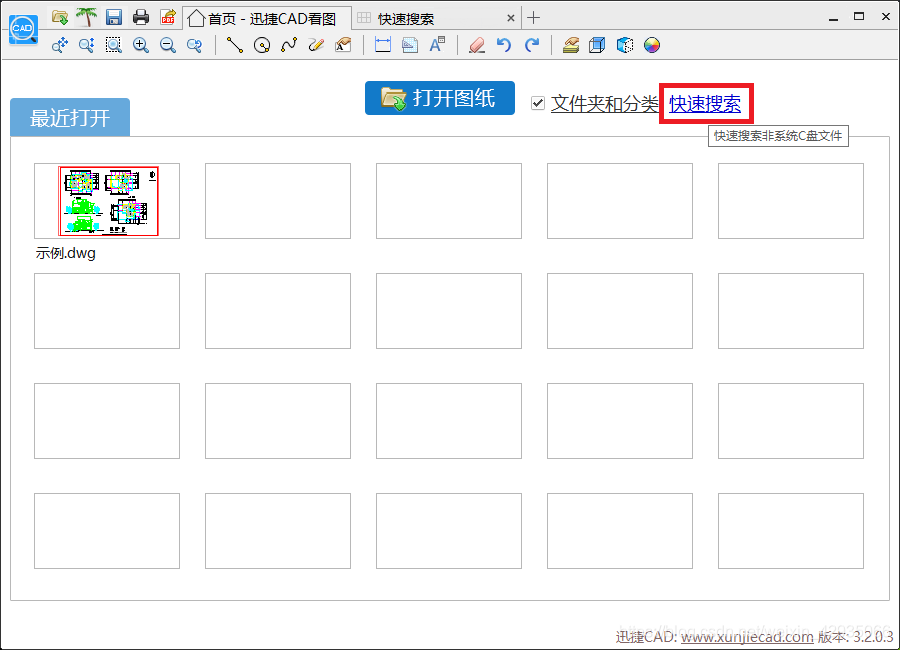Click the text style A icon
The image size is (900, 650).
click(437, 45)
